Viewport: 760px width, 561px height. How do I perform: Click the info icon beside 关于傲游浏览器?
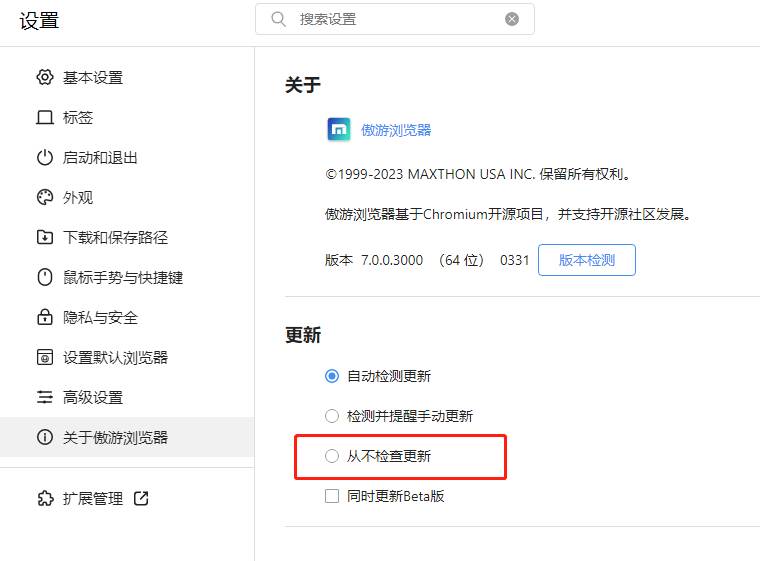click(x=45, y=437)
